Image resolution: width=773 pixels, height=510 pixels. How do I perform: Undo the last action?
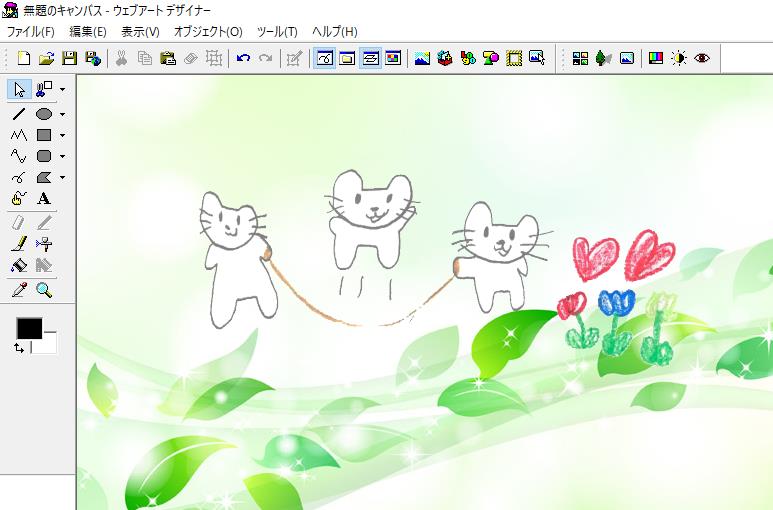pos(243,58)
